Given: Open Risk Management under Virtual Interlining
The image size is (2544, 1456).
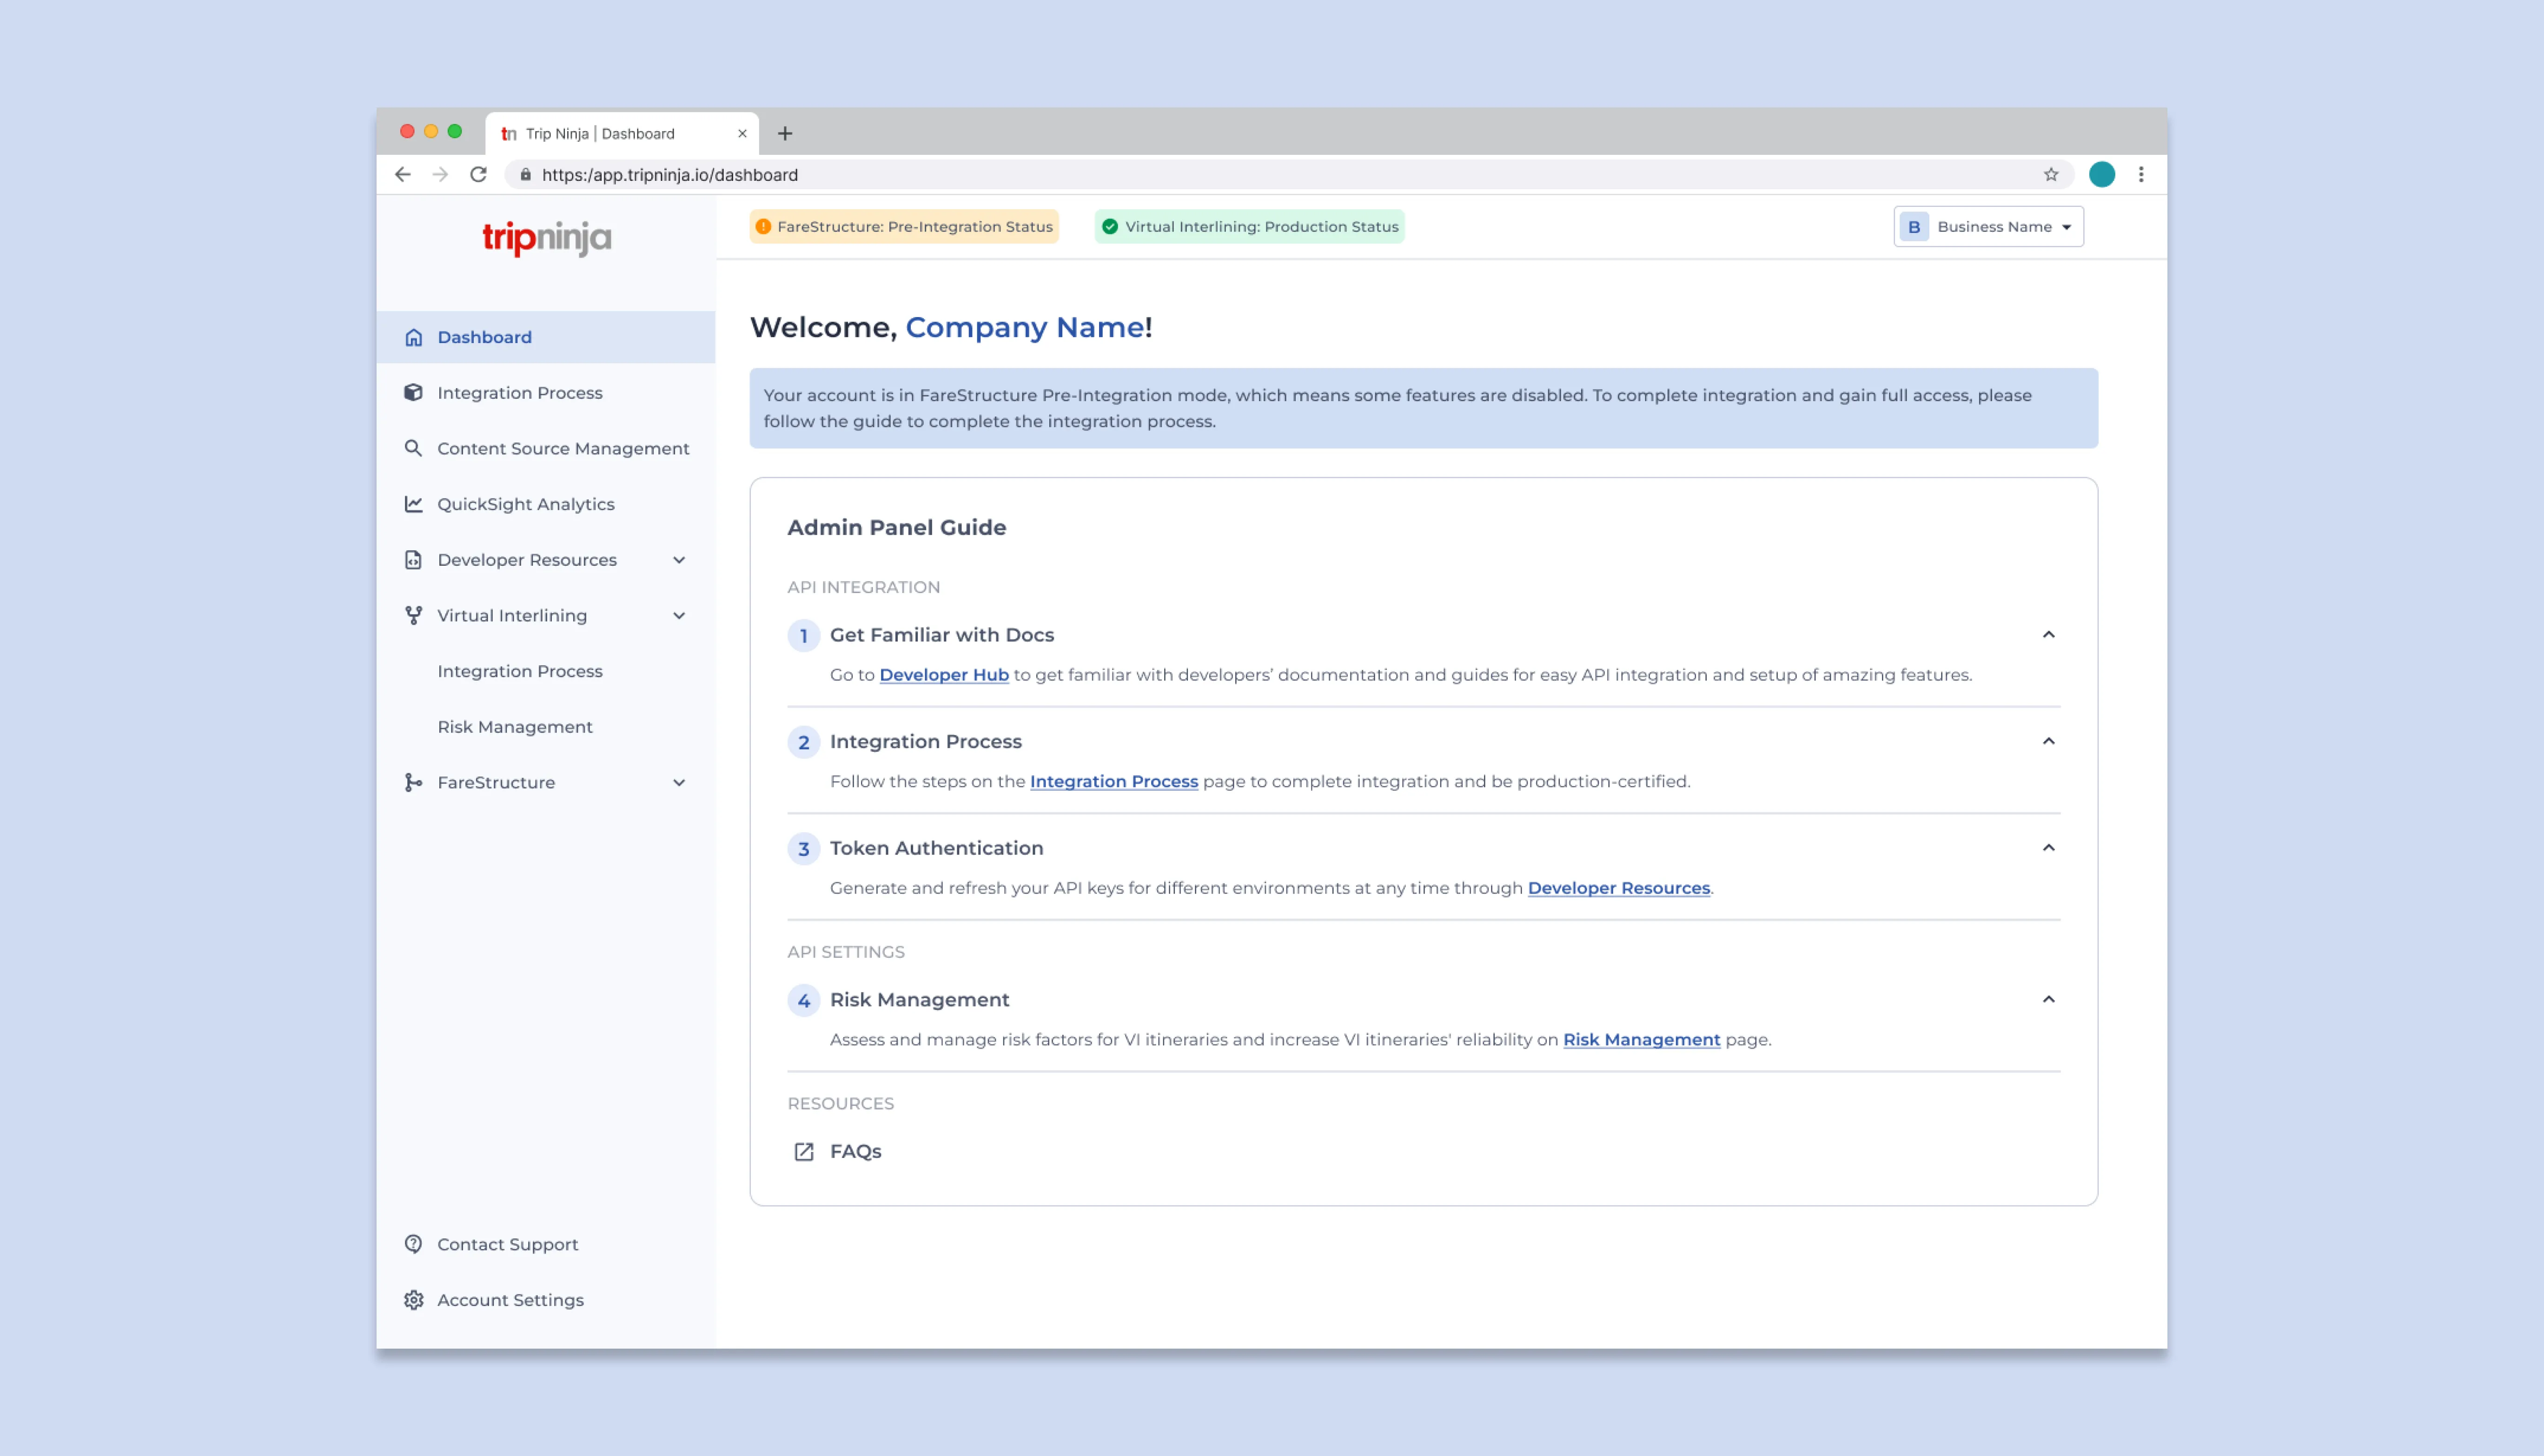Looking at the screenshot, I should [x=515, y=727].
